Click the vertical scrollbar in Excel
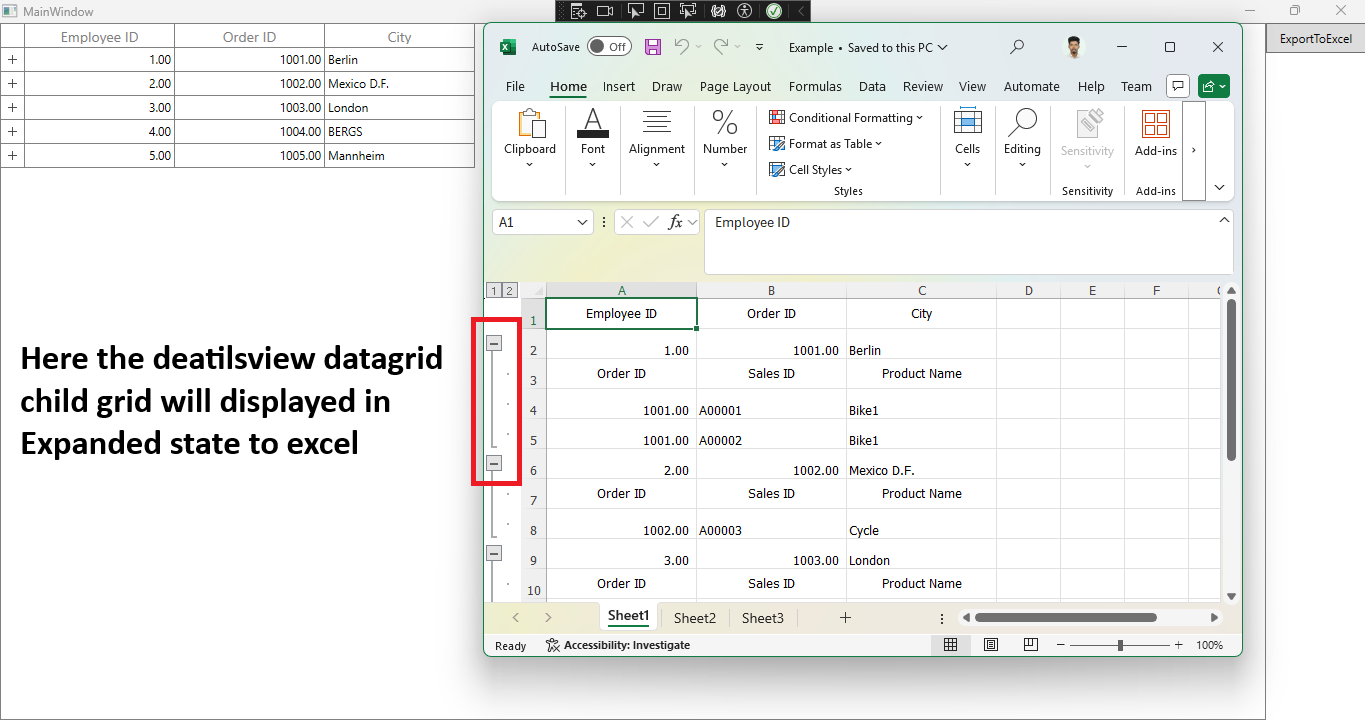The height and width of the screenshot is (720, 1365). (1232, 380)
